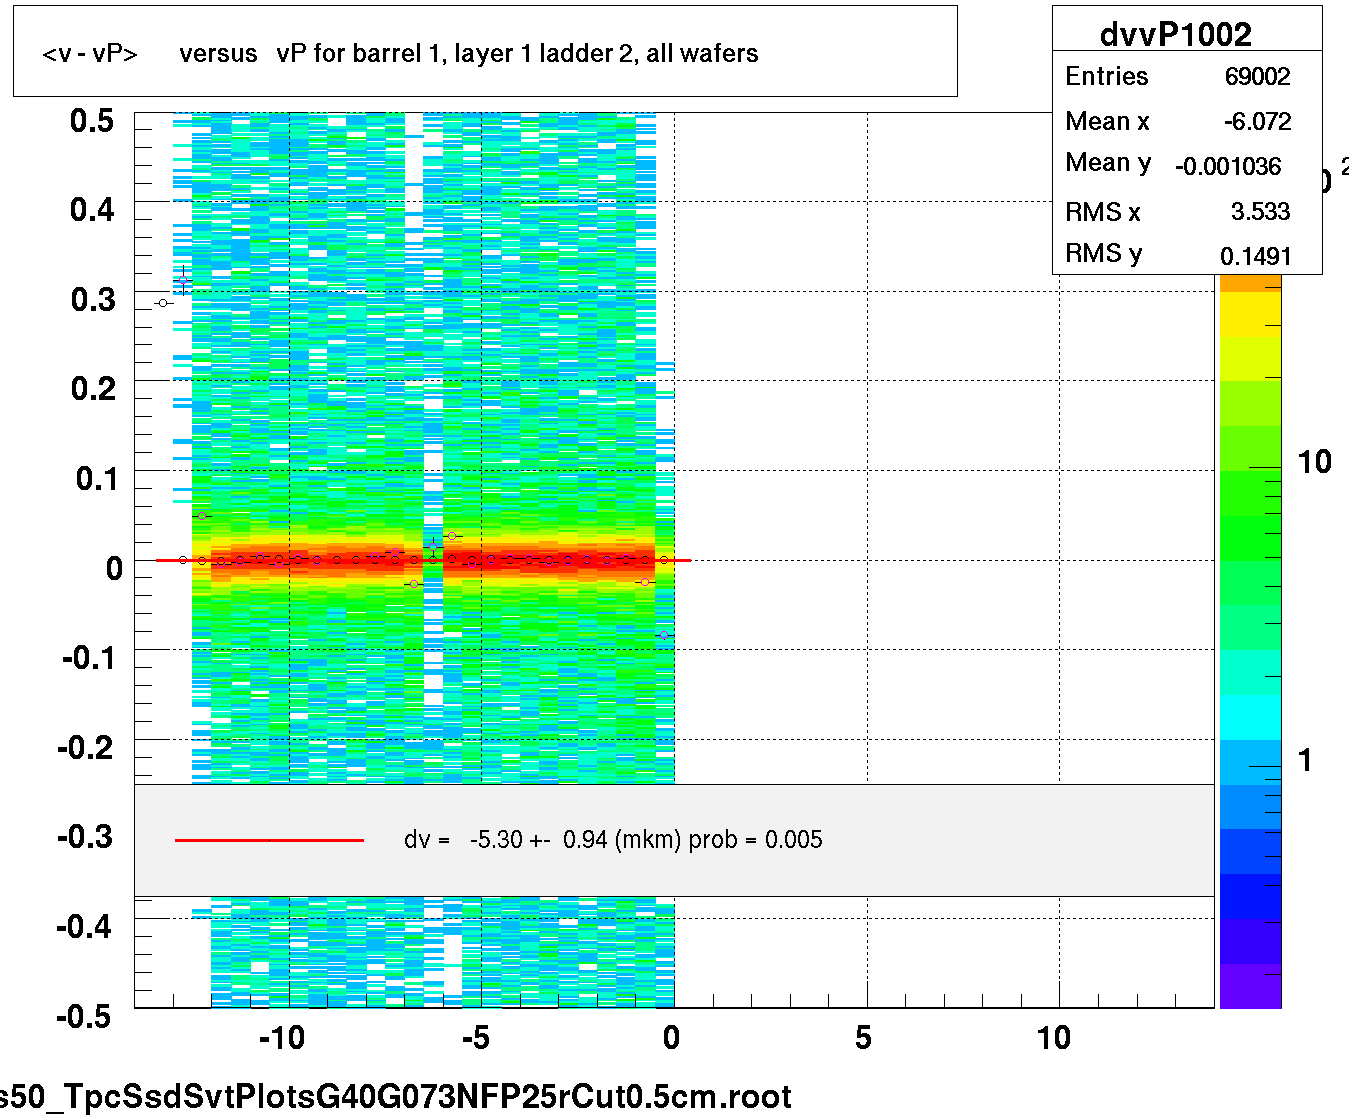Click the x-axis label -10
Screen dimensions: 1349x1120
click(282, 1038)
